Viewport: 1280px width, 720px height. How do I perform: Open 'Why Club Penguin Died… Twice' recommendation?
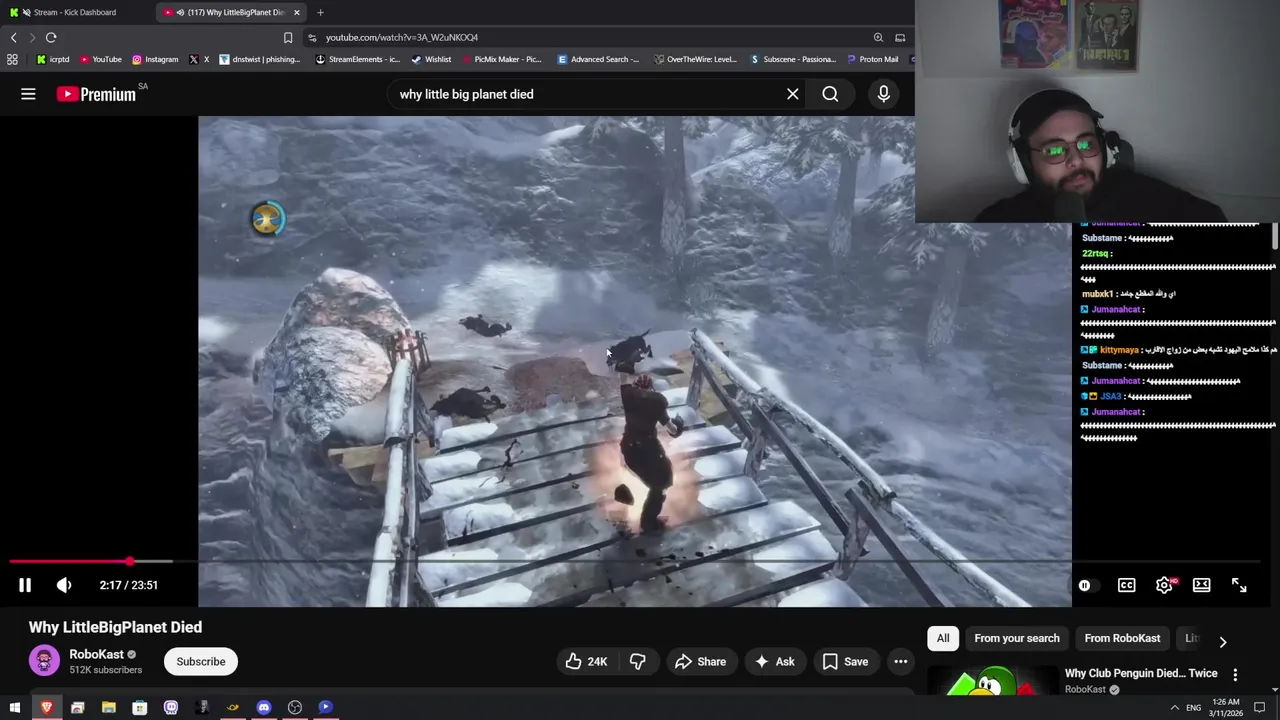1141,674
